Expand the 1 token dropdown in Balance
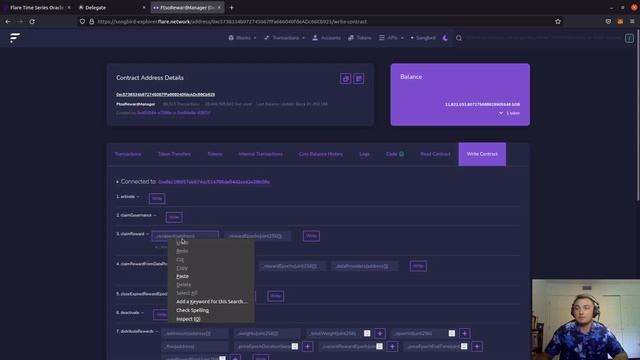640x360 pixels. [509, 113]
